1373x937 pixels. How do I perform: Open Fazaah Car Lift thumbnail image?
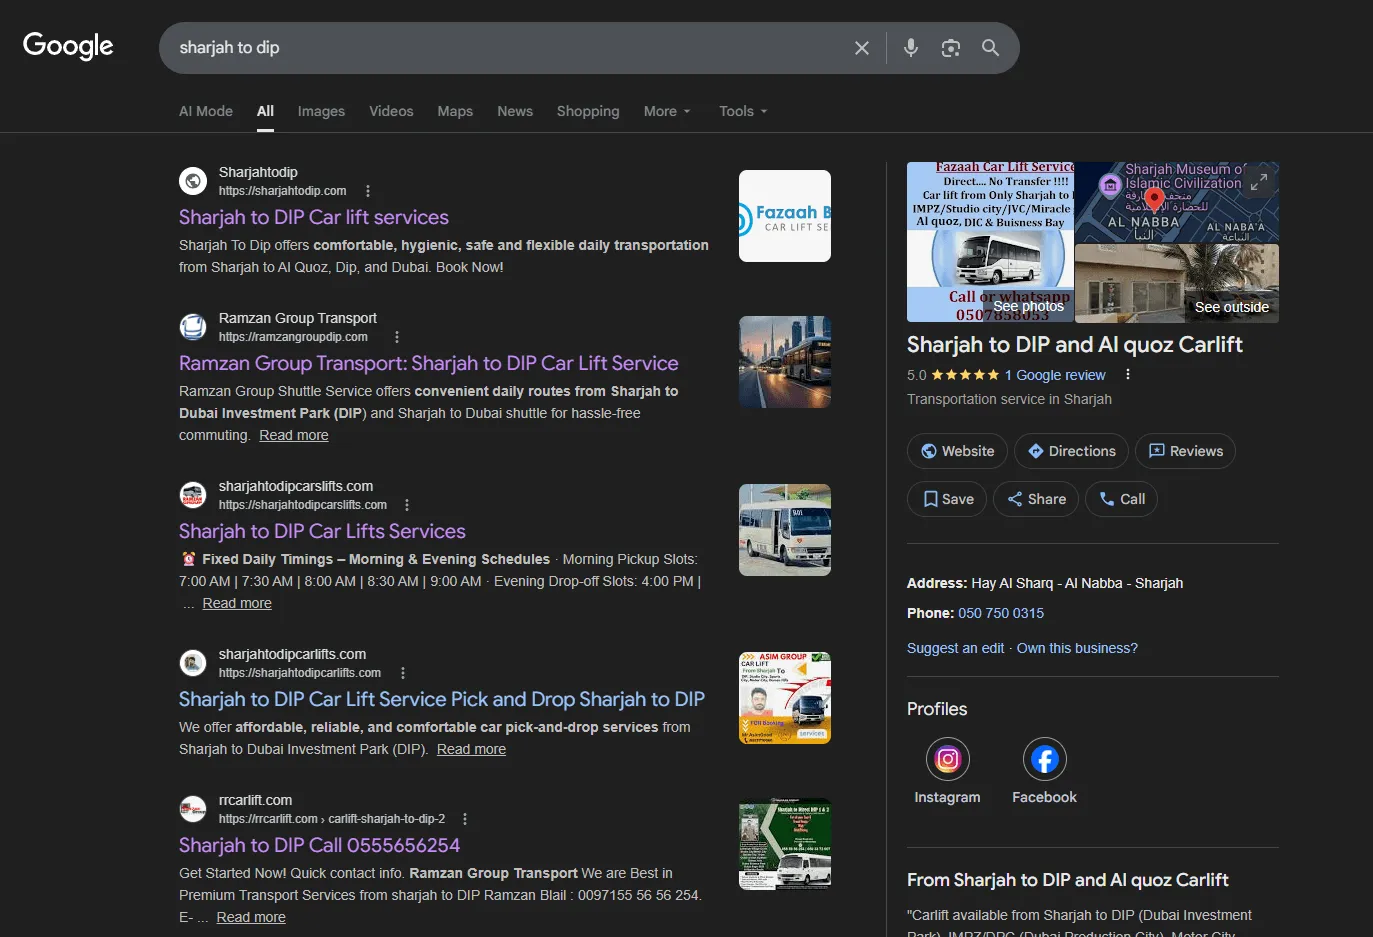coord(785,216)
